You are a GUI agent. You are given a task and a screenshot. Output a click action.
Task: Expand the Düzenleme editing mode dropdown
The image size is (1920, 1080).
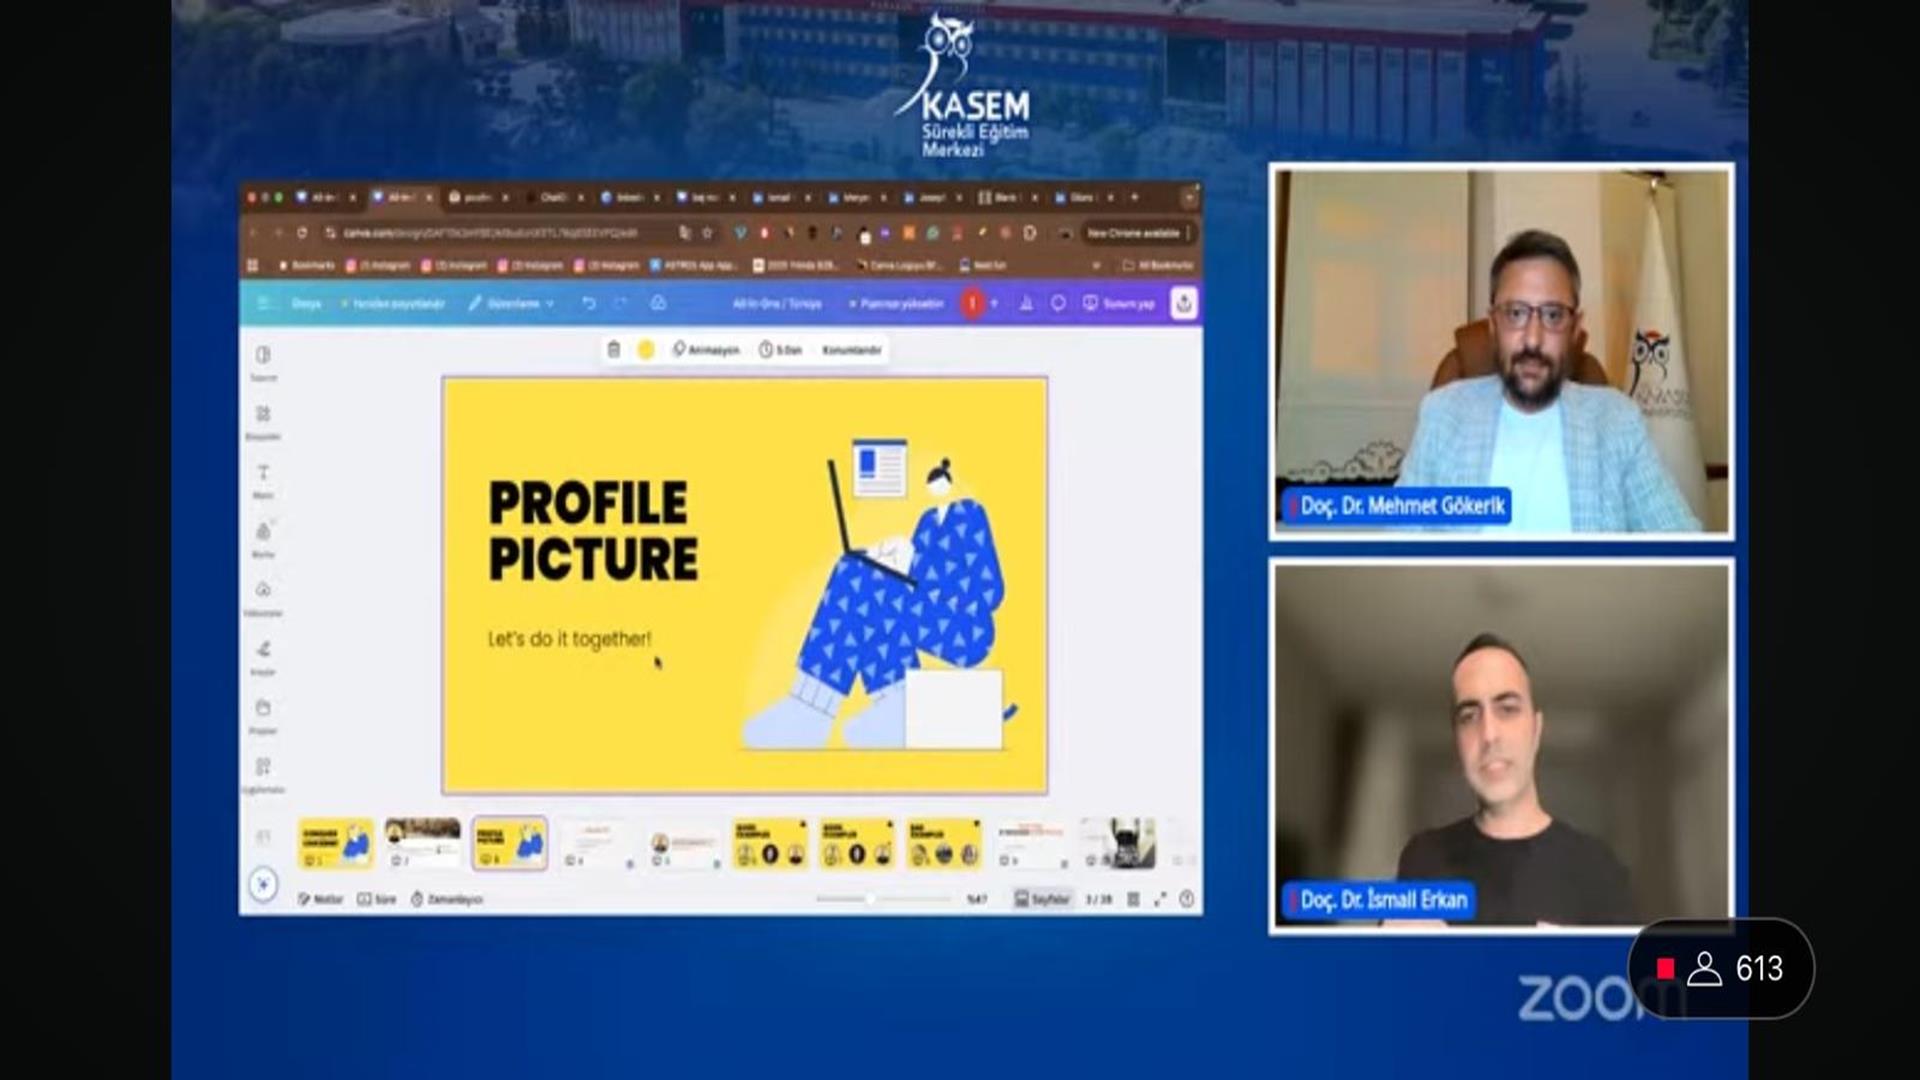pyautogui.click(x=512, y=303)
